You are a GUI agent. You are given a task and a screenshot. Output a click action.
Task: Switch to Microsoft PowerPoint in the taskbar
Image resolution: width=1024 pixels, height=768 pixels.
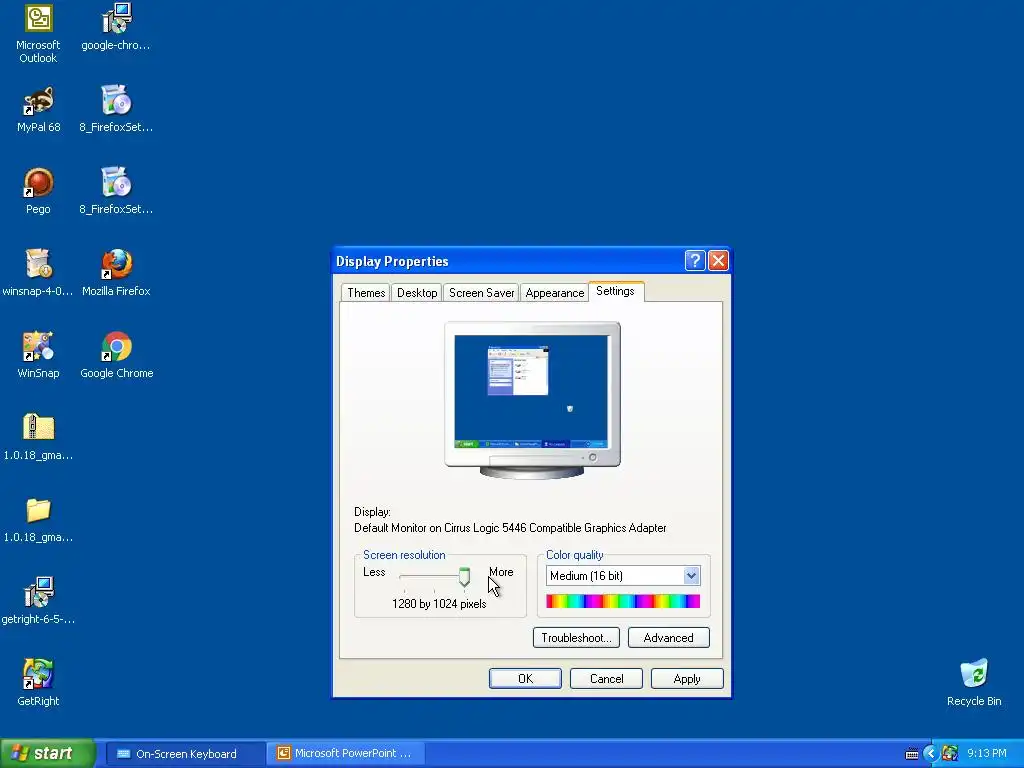click(x=346, y=754)
